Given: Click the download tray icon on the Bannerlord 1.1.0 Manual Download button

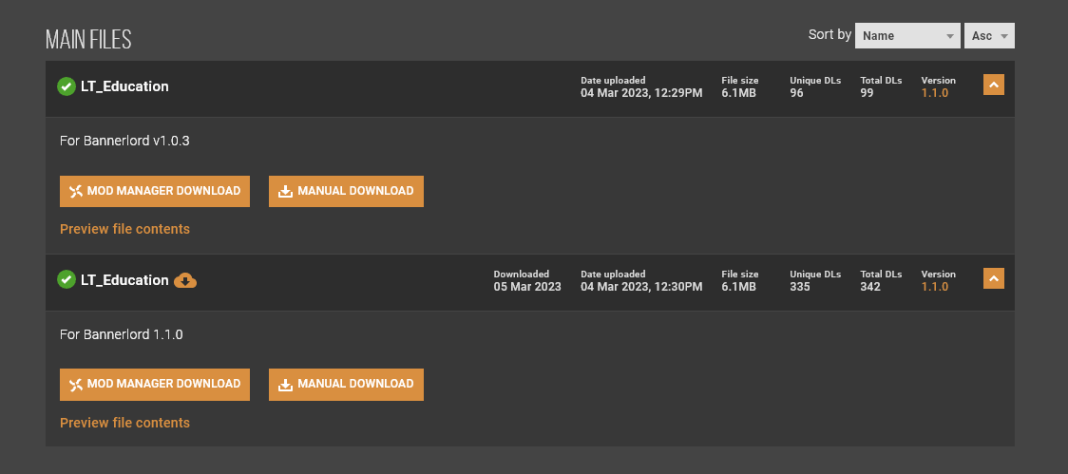Looking at the screenshot, I should [285, 384].
